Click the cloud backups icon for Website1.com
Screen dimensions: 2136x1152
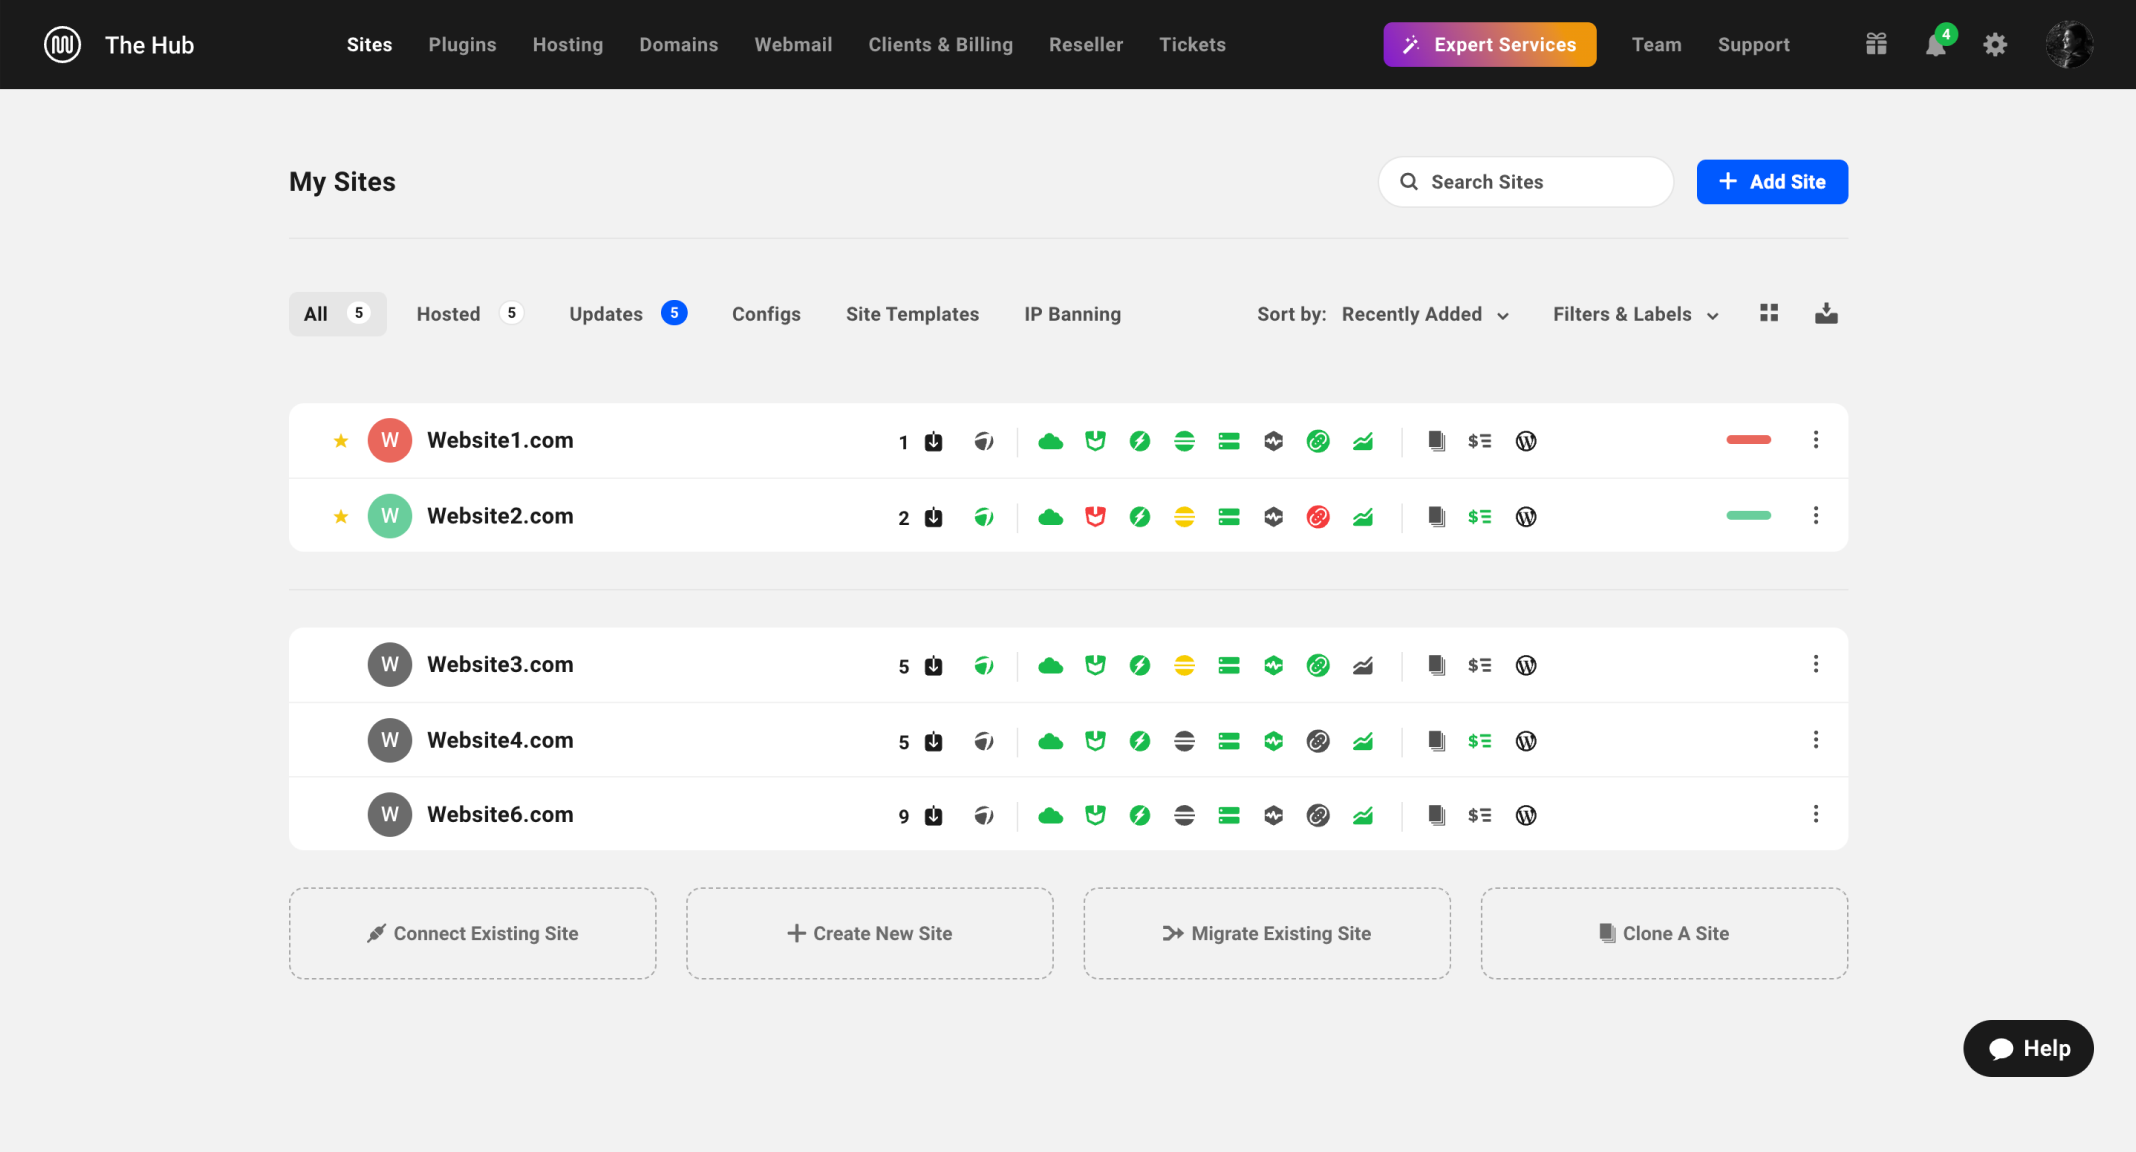pyautogui.click(x=1050, y=441)
